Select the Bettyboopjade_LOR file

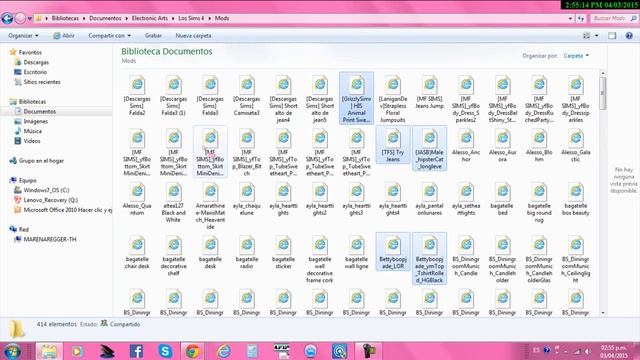(x=393, y=251)
